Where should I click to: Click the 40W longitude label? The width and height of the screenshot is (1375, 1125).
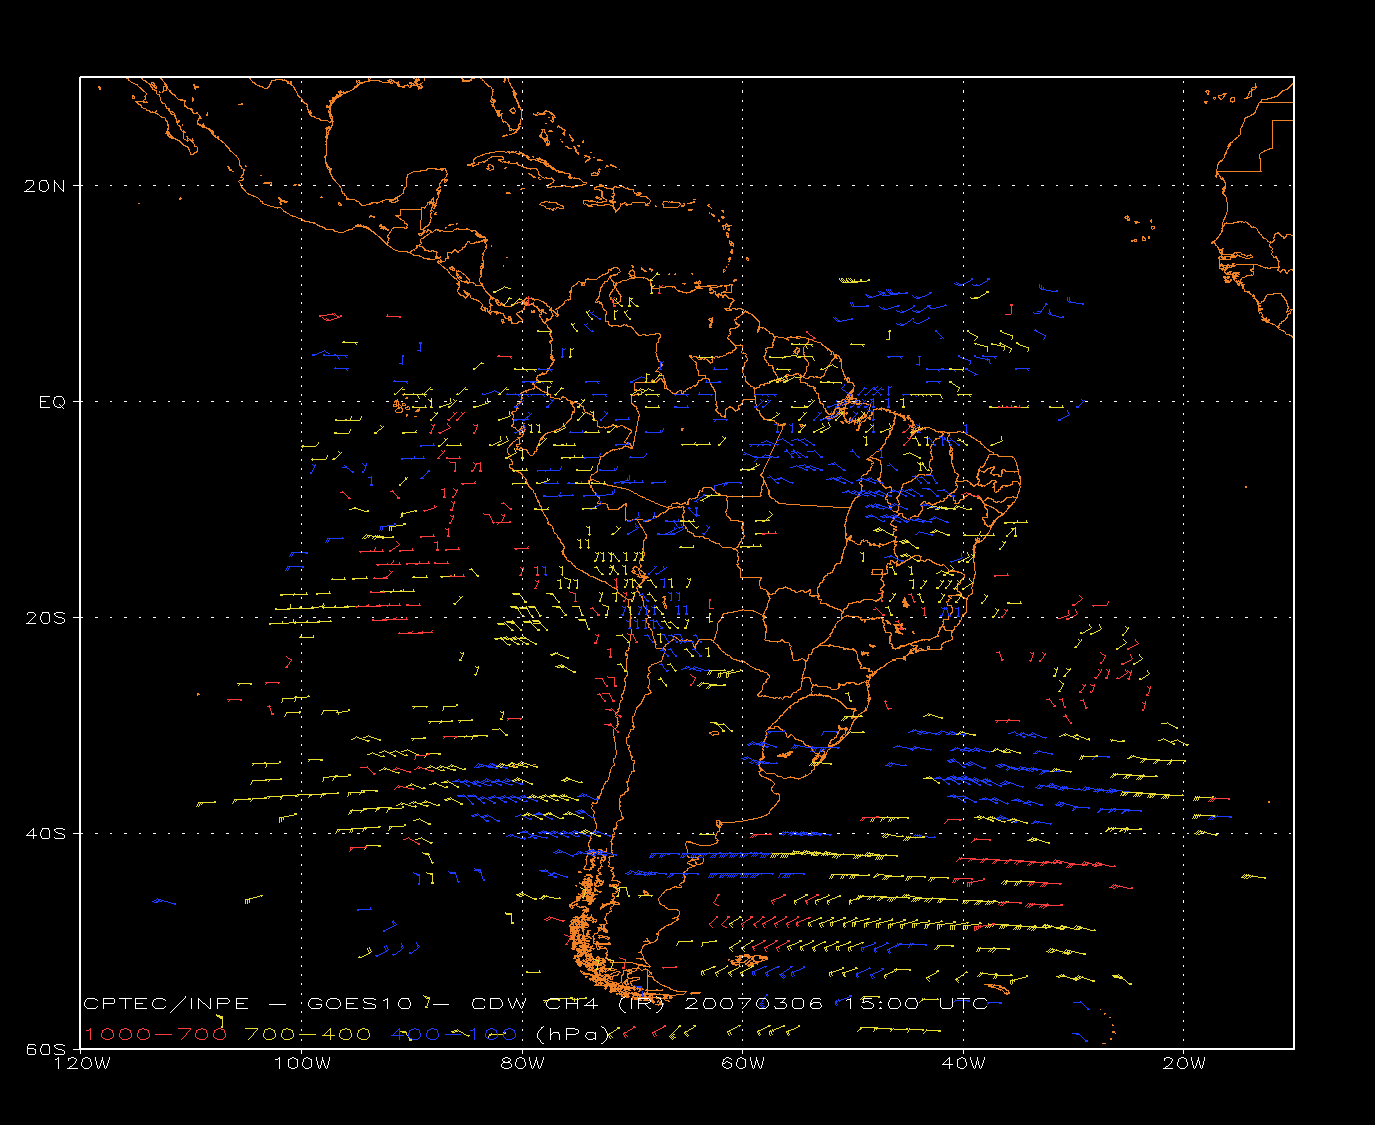point(963,1063)
